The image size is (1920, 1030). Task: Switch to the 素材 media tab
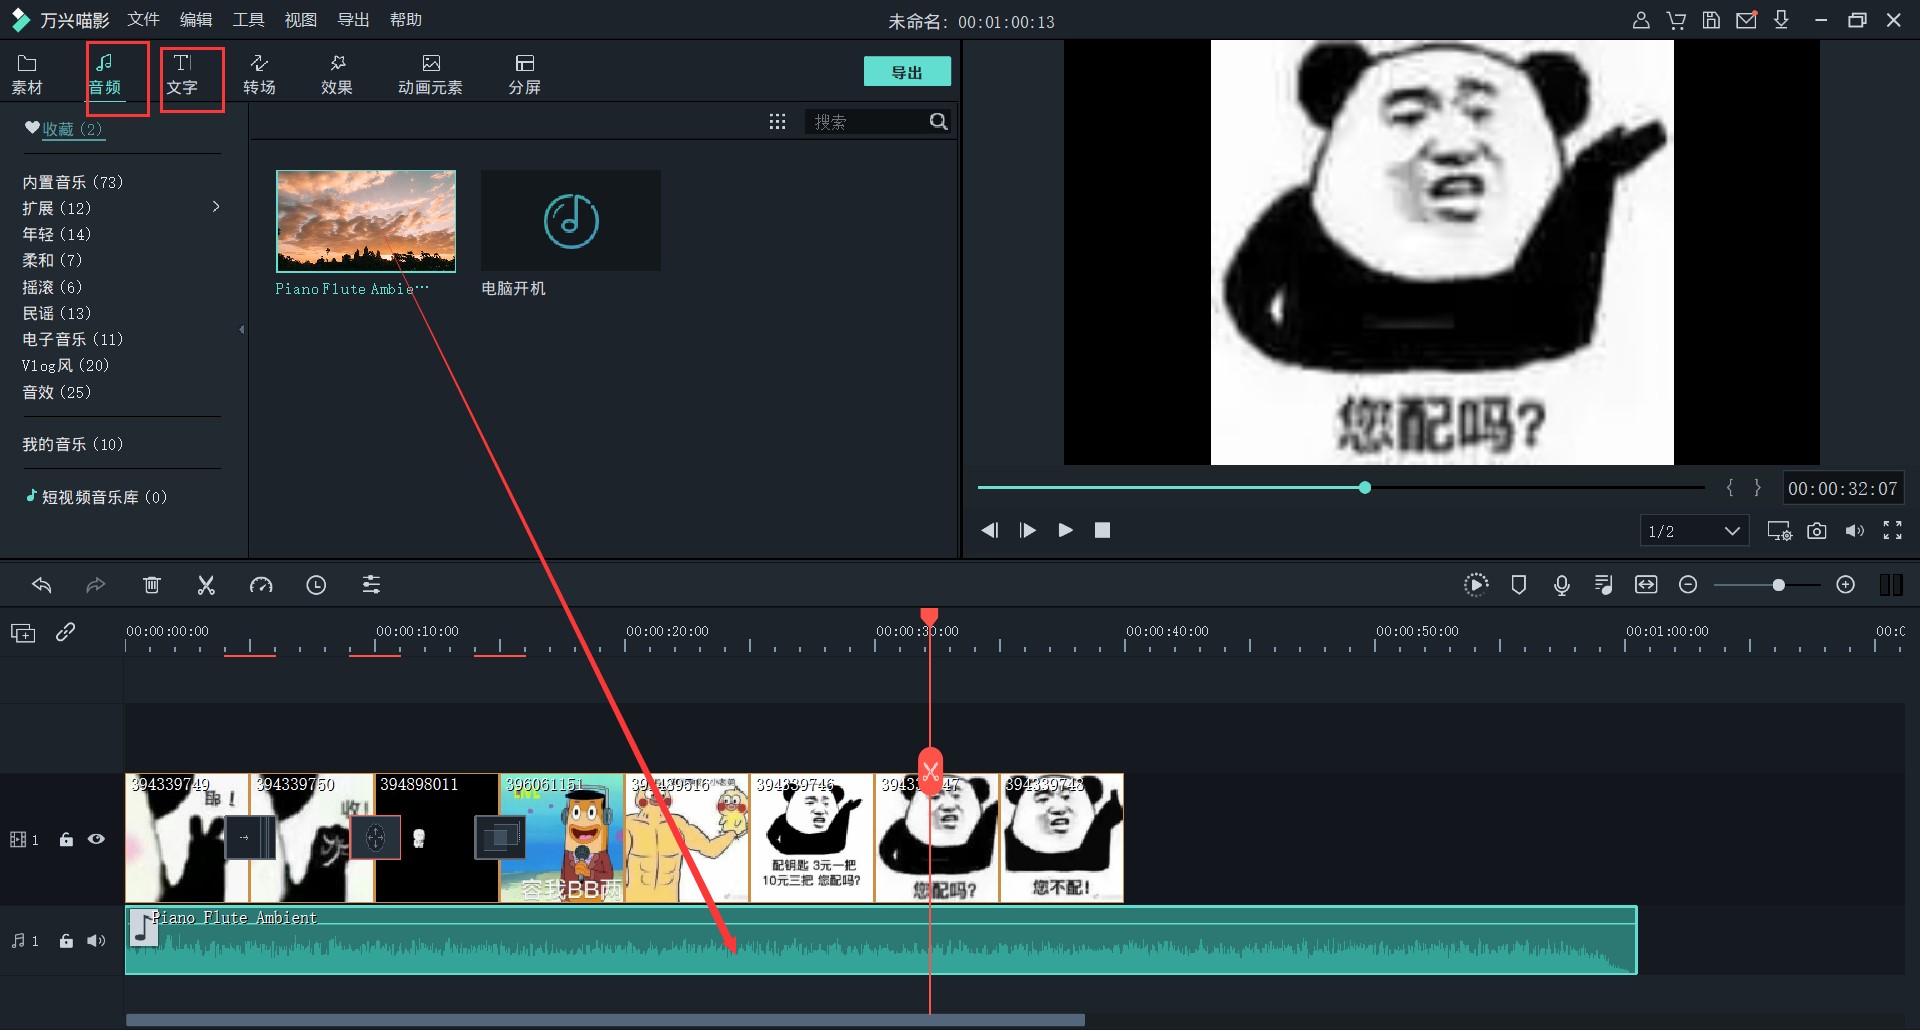coord(27,73)
